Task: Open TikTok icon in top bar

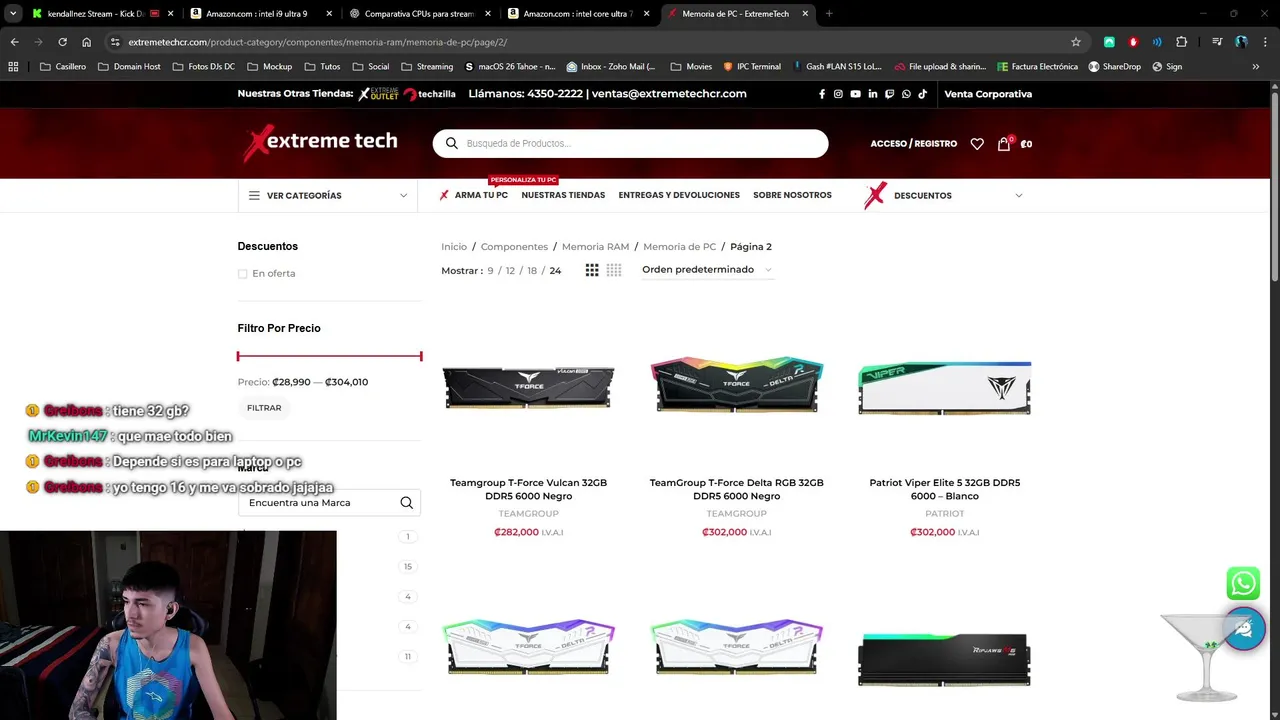Action: click(x=922, y=94)
